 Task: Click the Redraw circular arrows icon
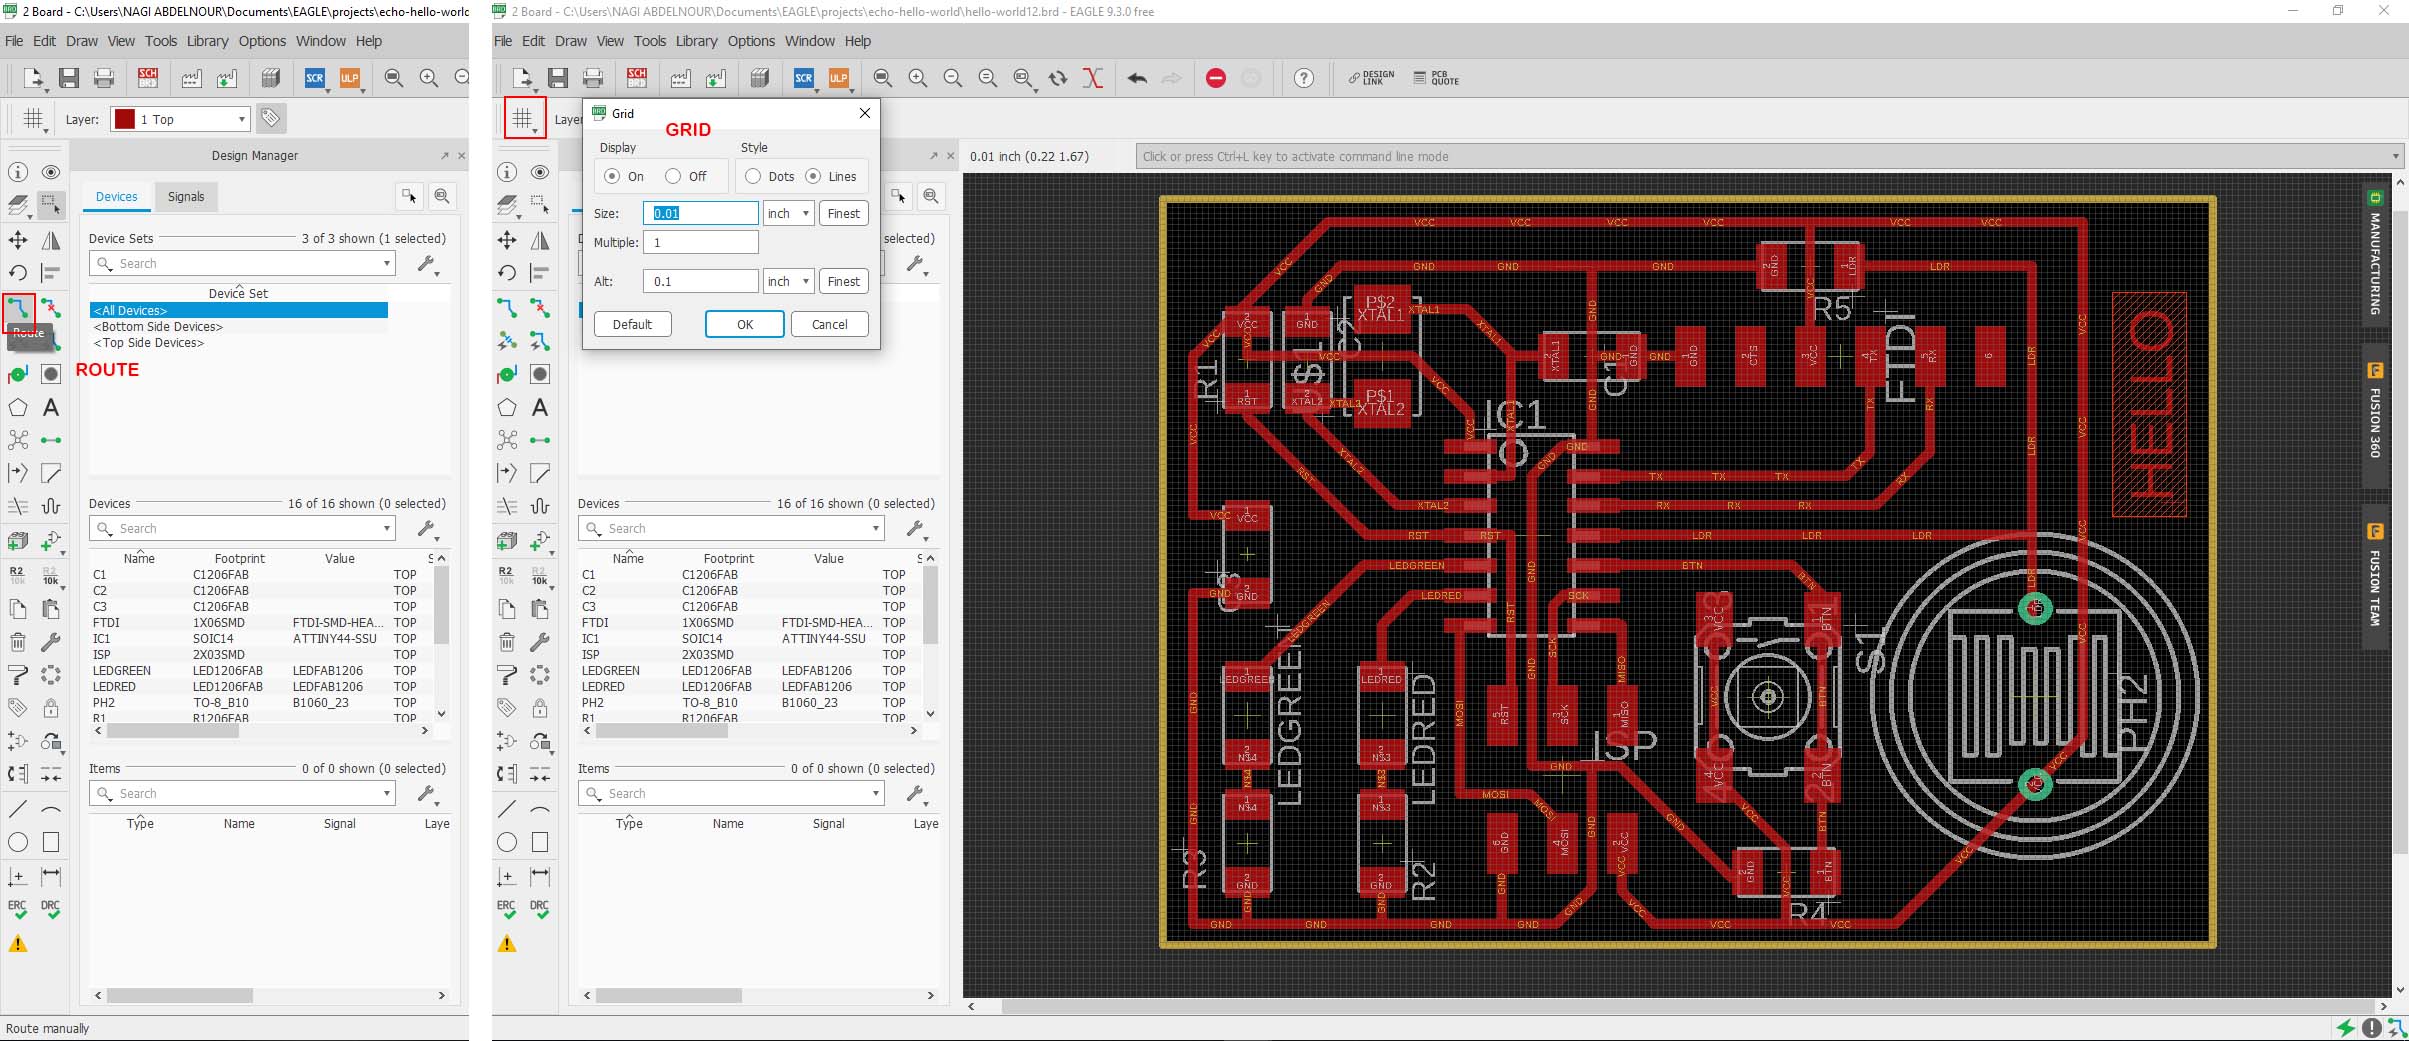(x=1058, y=78)
